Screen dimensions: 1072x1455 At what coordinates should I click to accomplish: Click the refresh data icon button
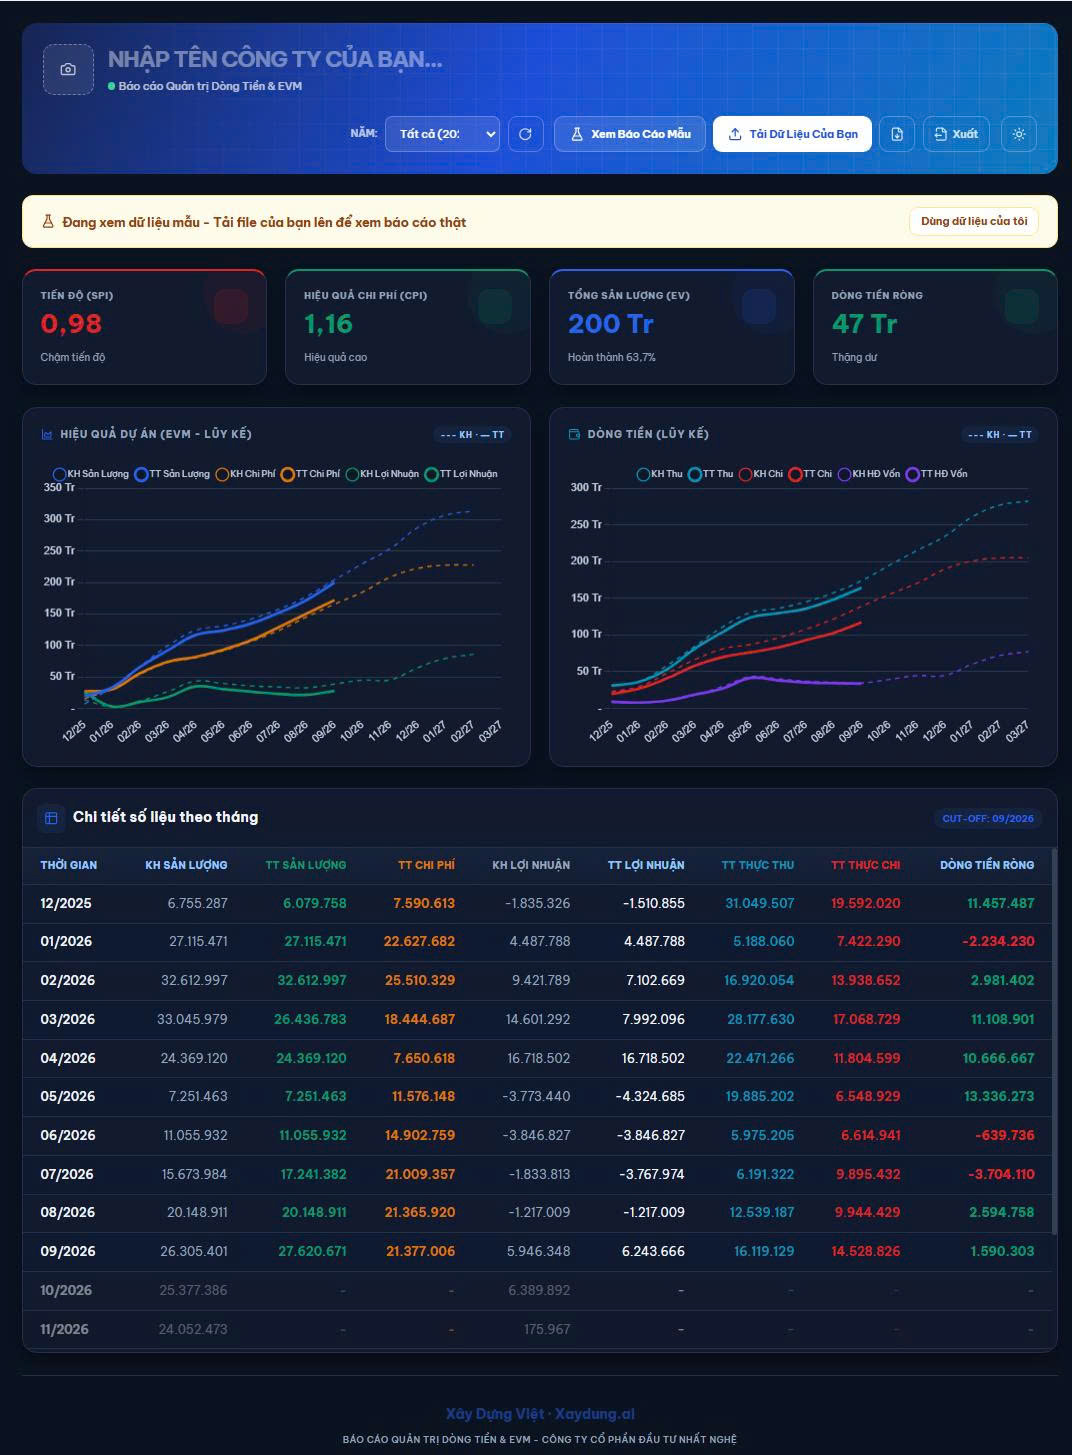click(525, 134)
